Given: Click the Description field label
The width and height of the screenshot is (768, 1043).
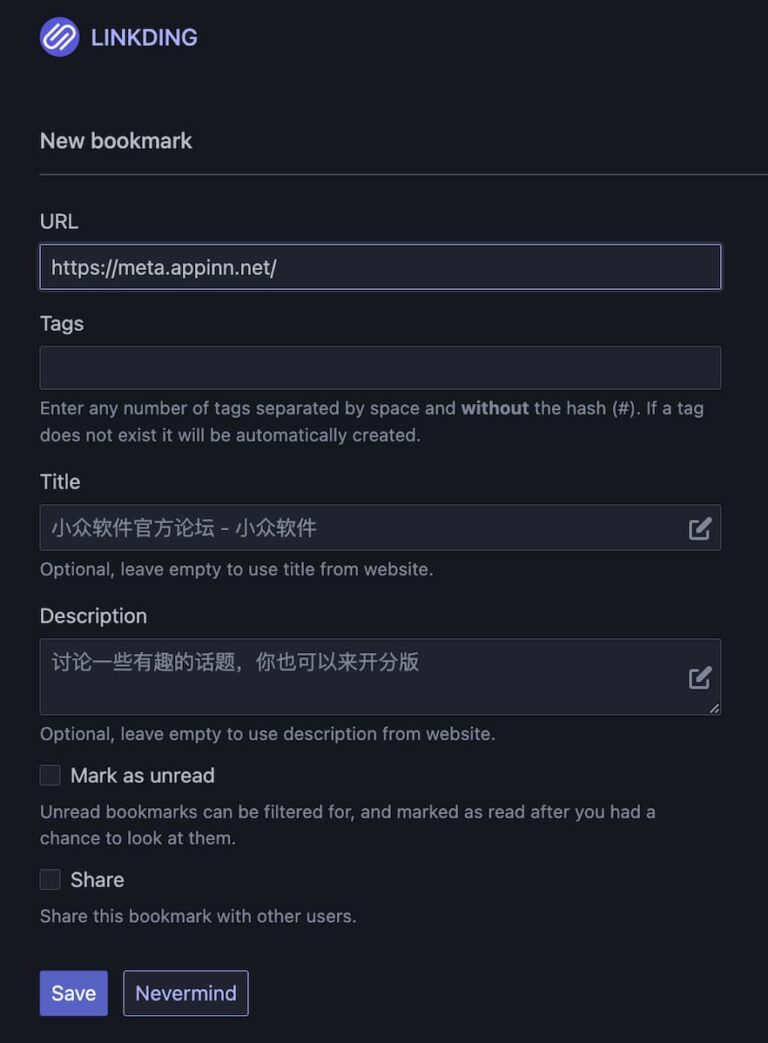Looking at the screenshot, I should [93, 616].
